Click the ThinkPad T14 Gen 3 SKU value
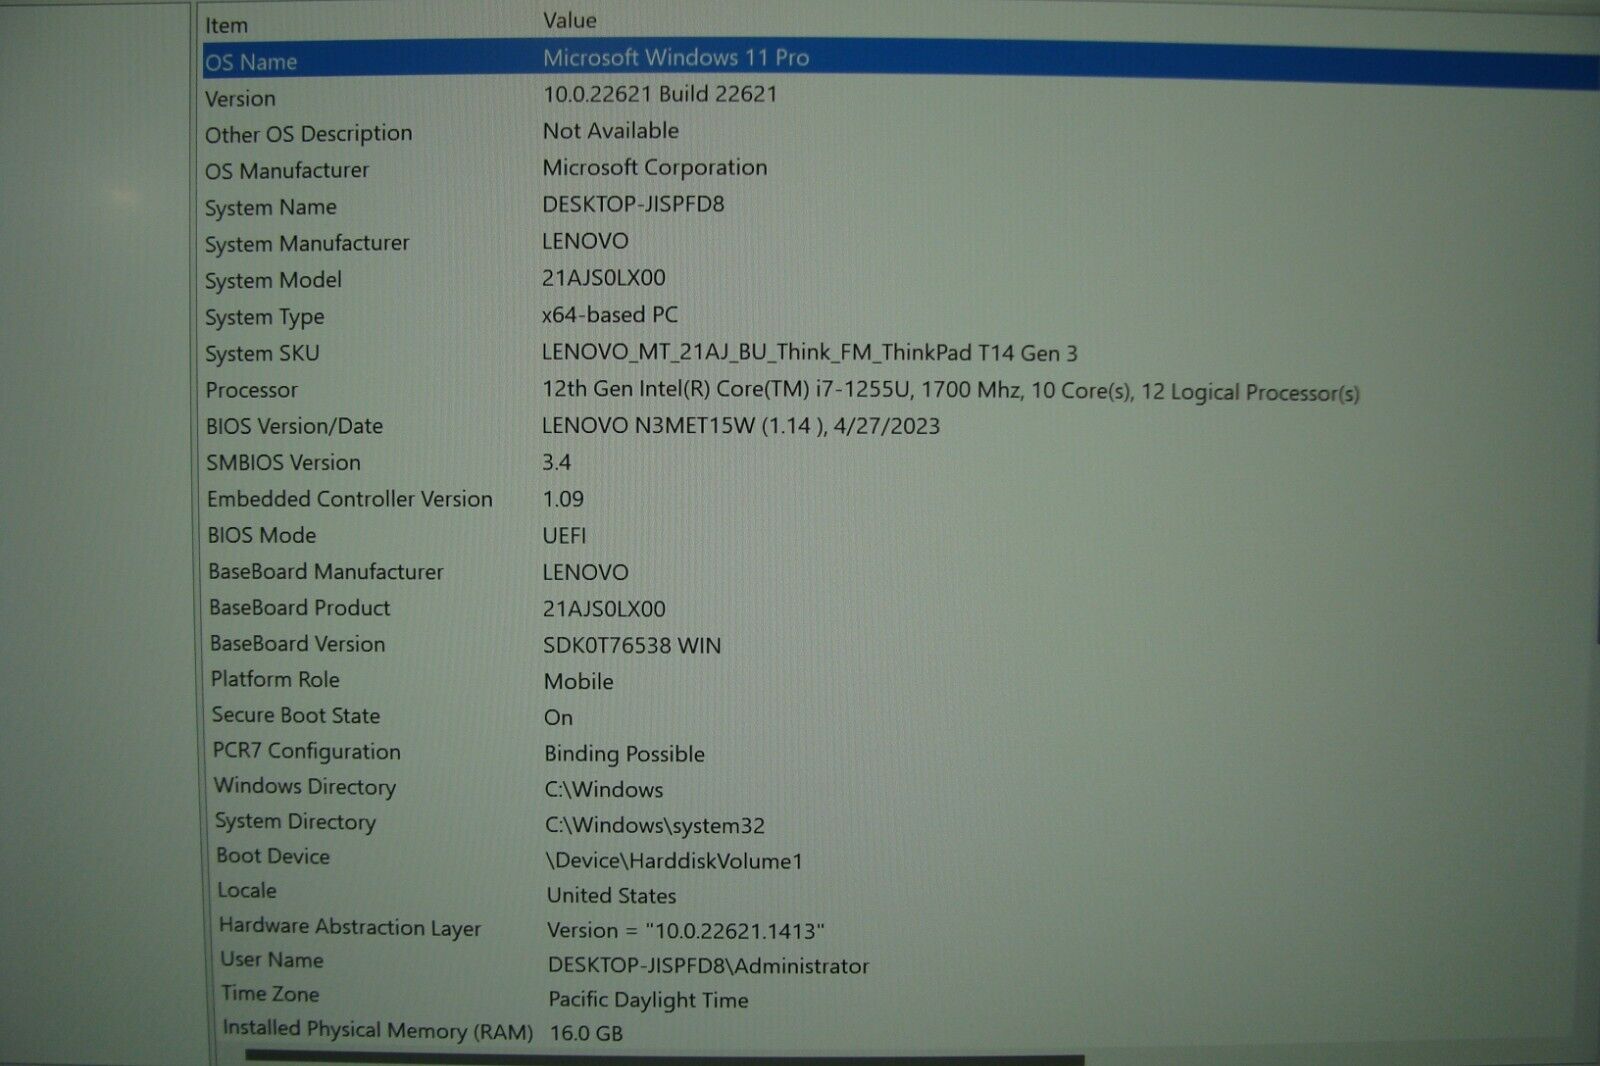 click(810, 353)
